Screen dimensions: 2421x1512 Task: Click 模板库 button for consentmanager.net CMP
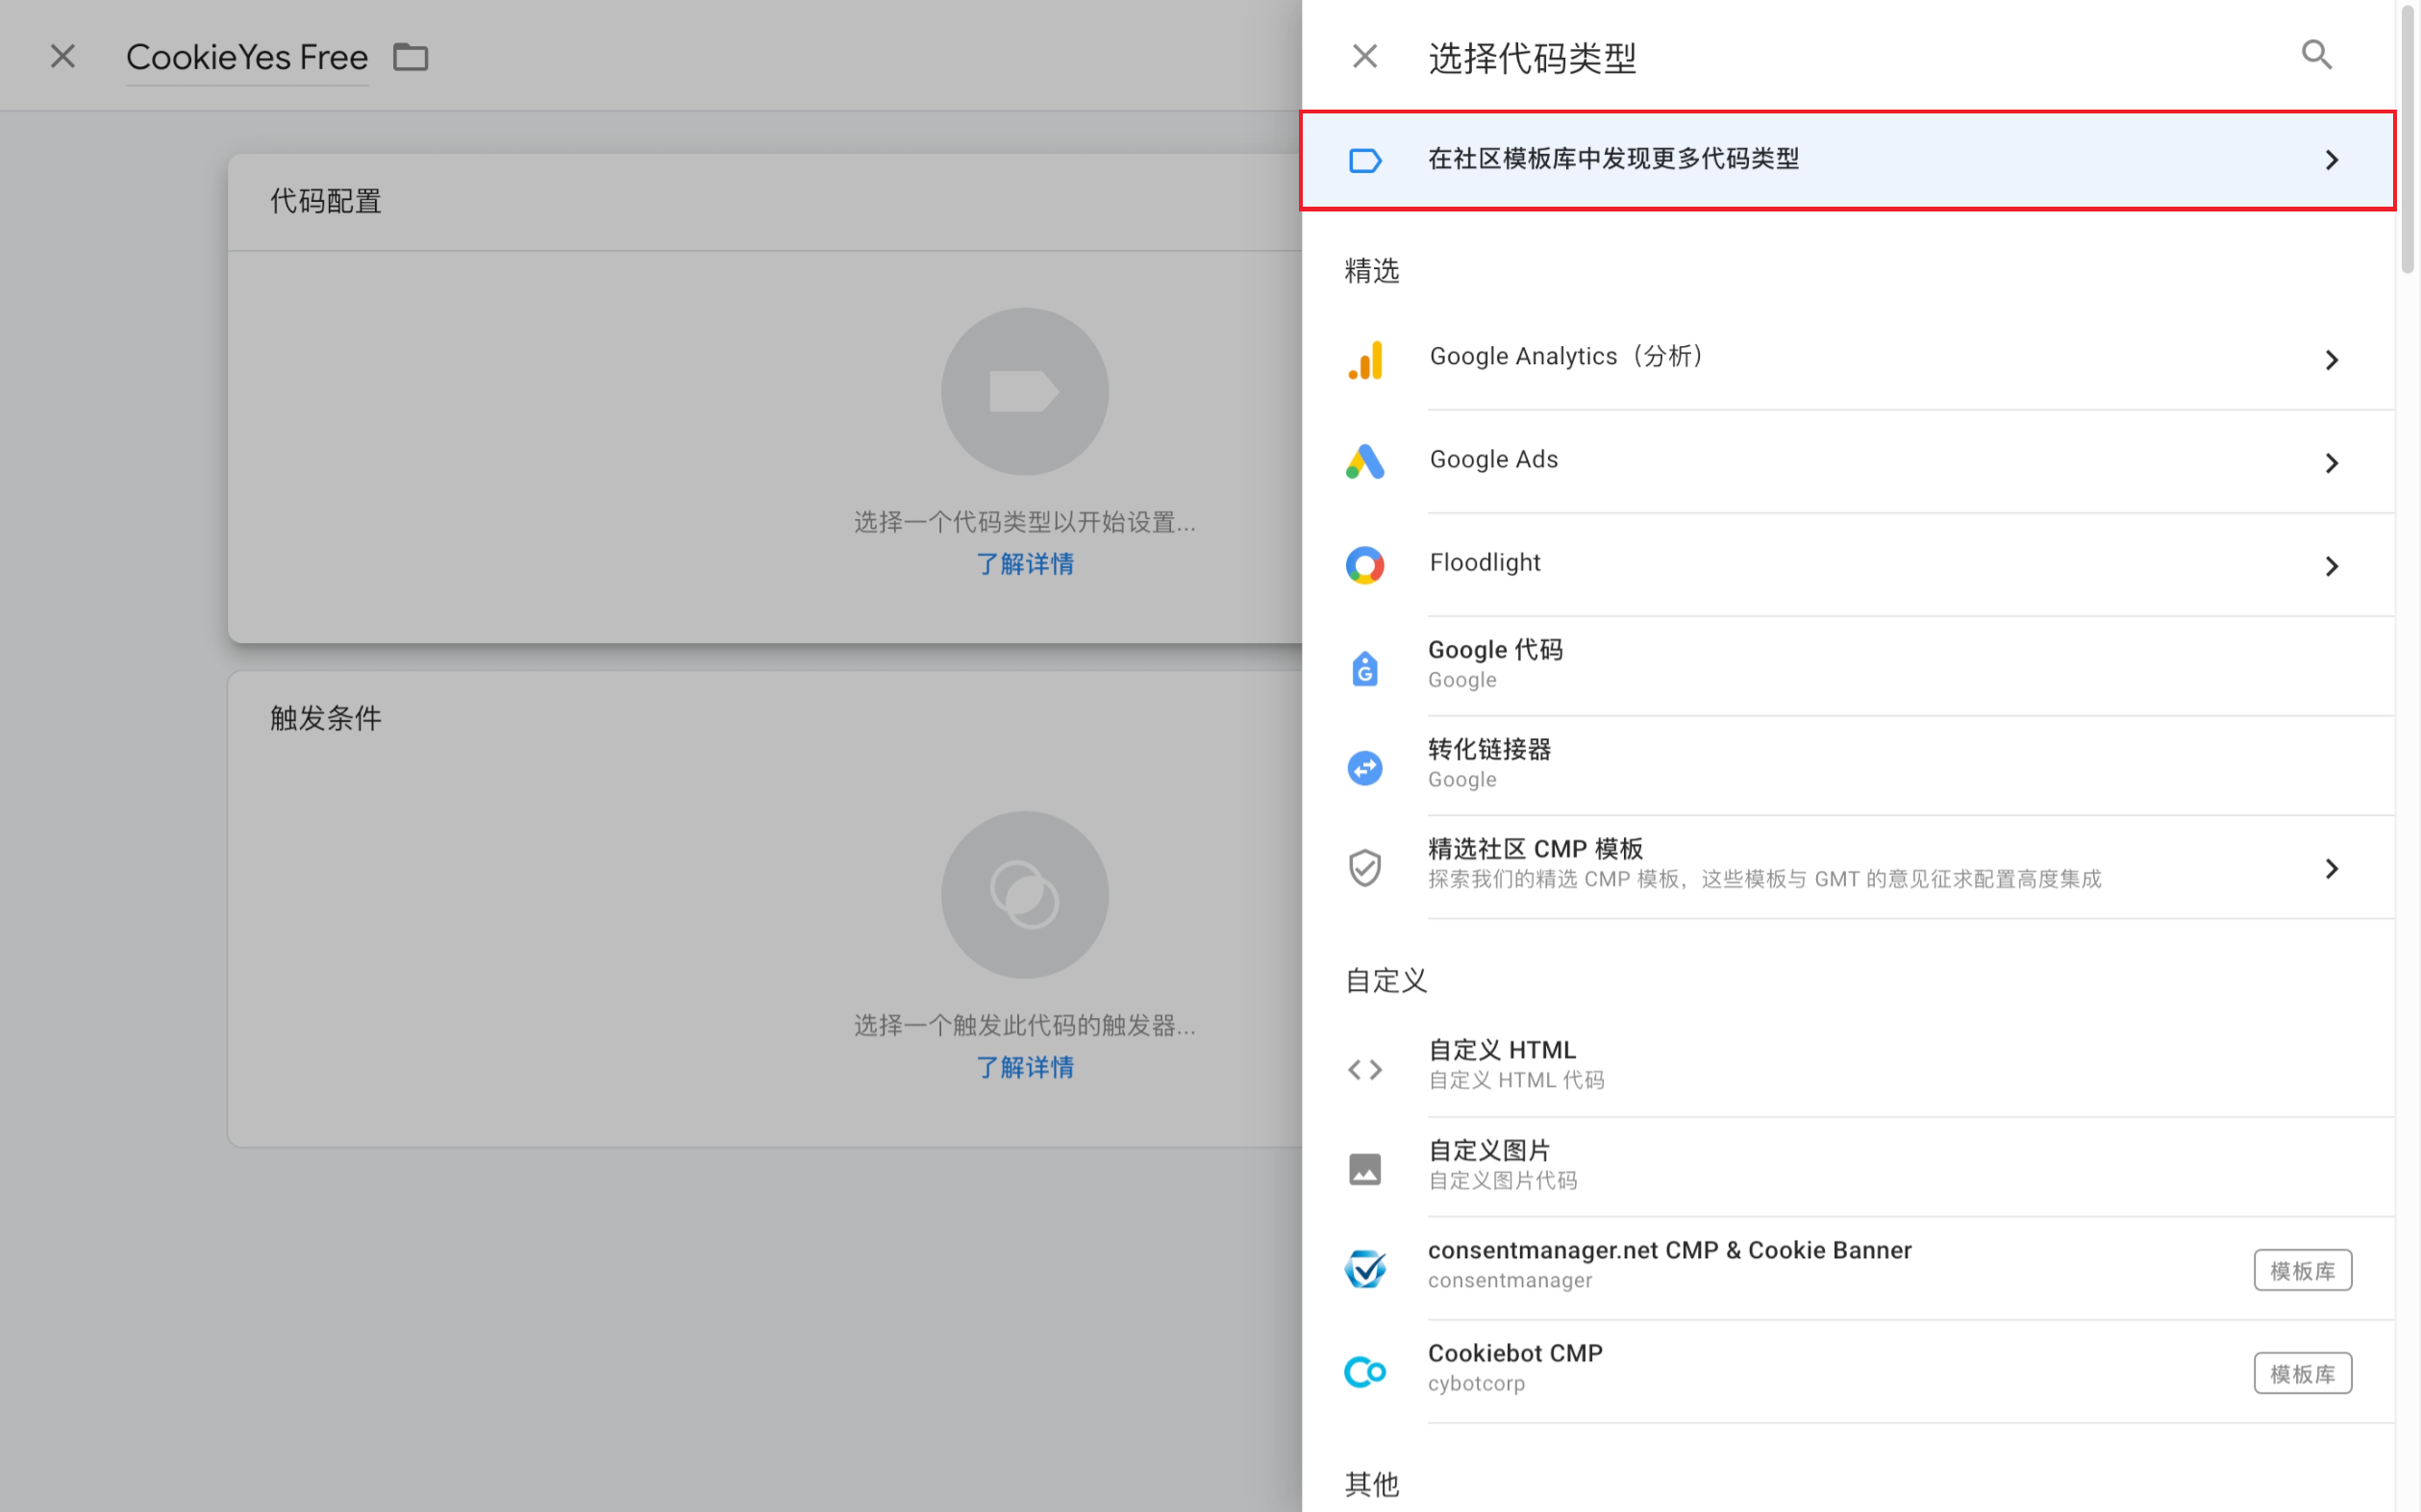pyautogui.click(x=2301, y=1270)
